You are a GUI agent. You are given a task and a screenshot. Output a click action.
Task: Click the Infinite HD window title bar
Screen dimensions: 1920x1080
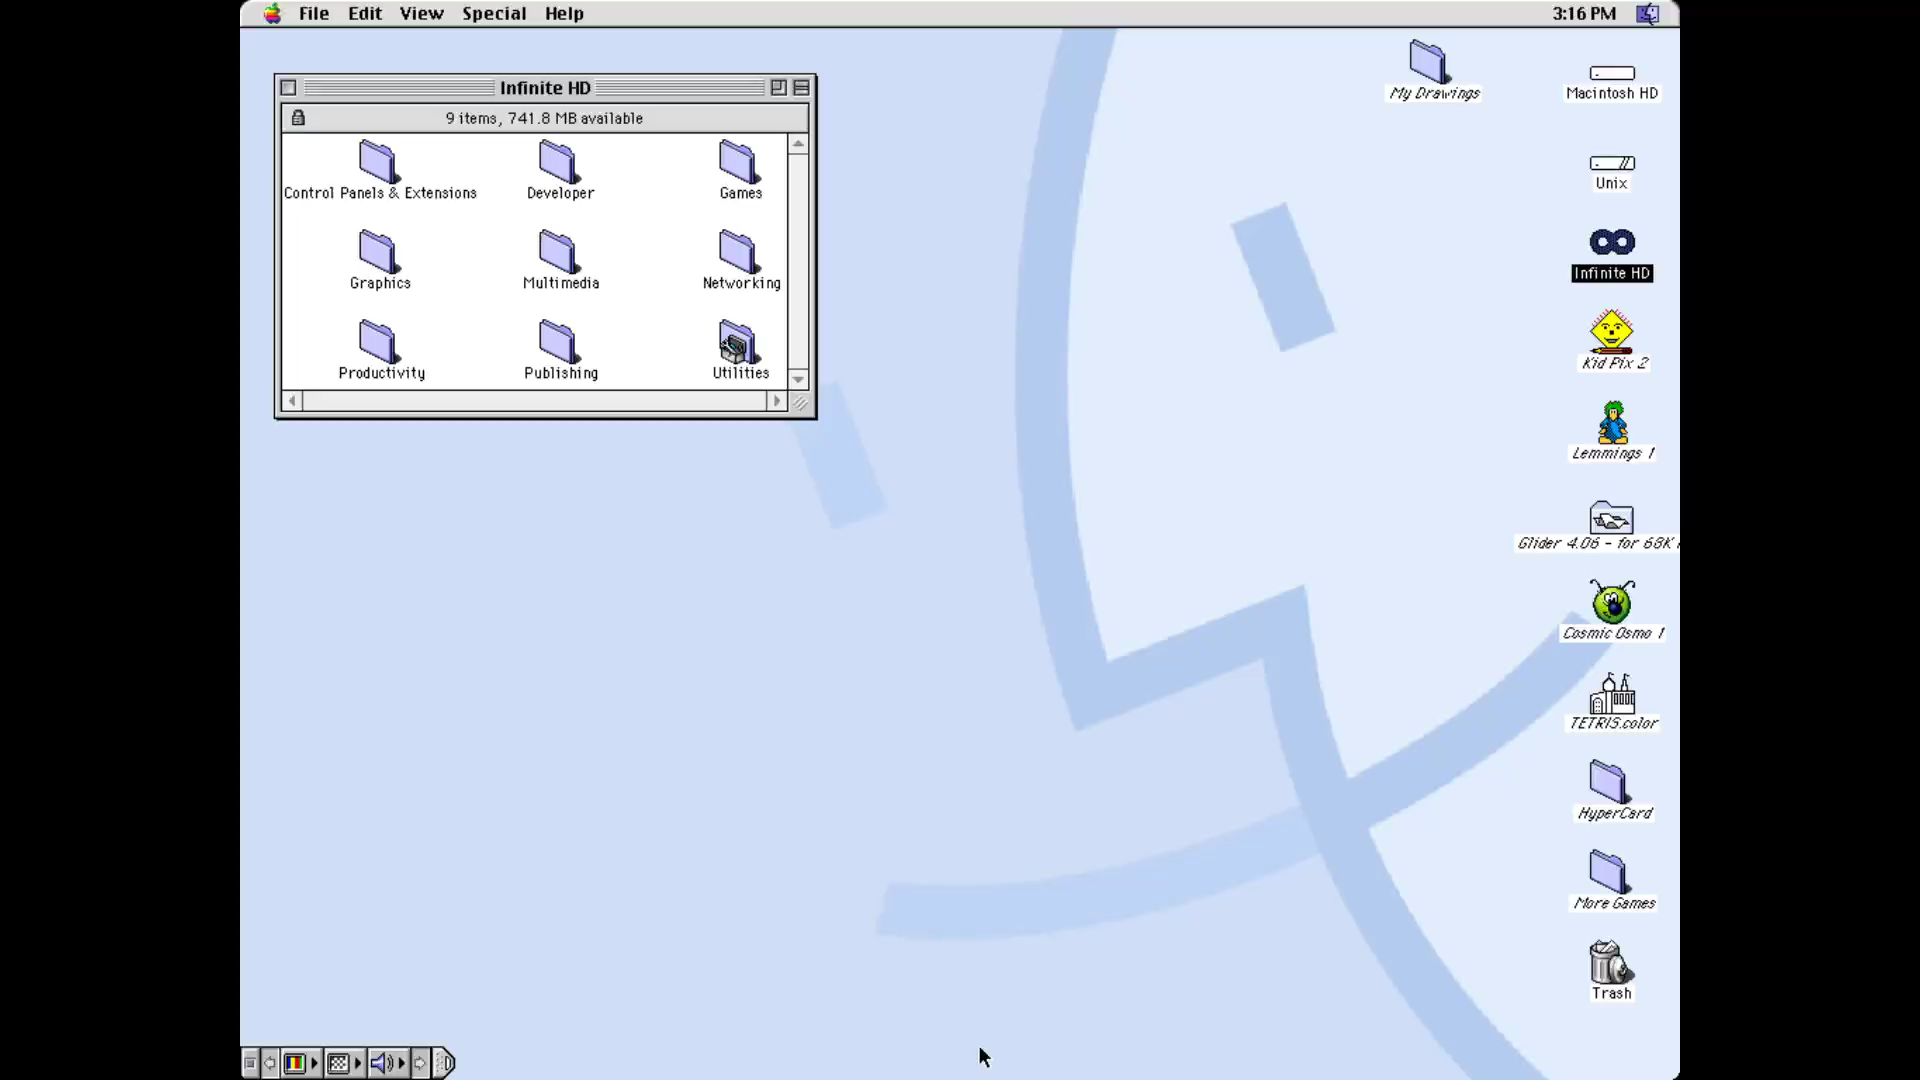coord(545,88)
